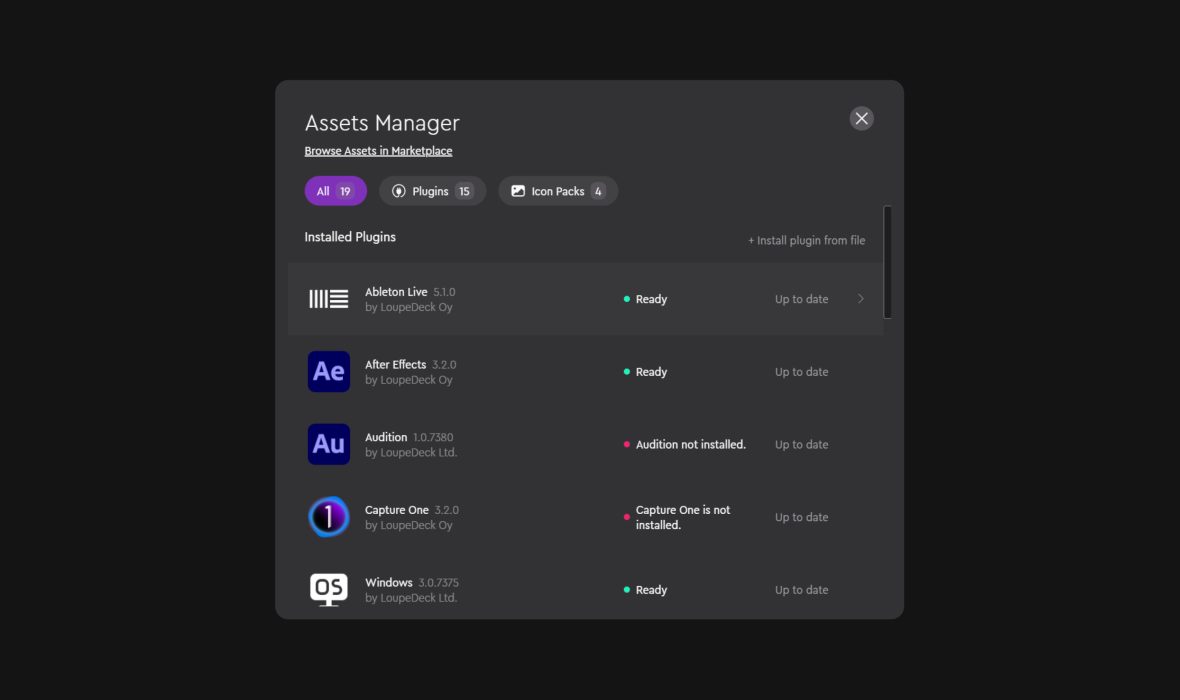Viewport: 1180px width, 700px height.
Task: Click the assets list scrollbar
Action: [x=887, y=262]
